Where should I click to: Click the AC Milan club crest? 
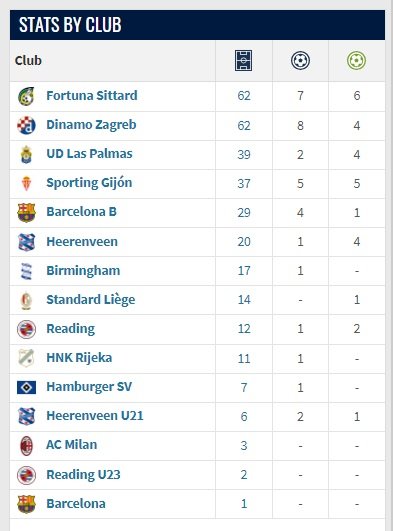click(x=26, y=445)
